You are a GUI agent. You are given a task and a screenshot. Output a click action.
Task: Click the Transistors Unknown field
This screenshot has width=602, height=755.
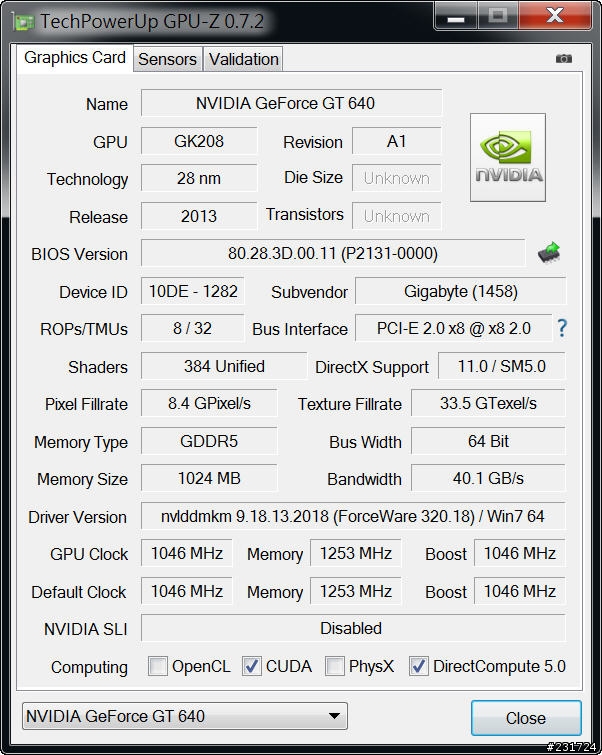point(396,216)
